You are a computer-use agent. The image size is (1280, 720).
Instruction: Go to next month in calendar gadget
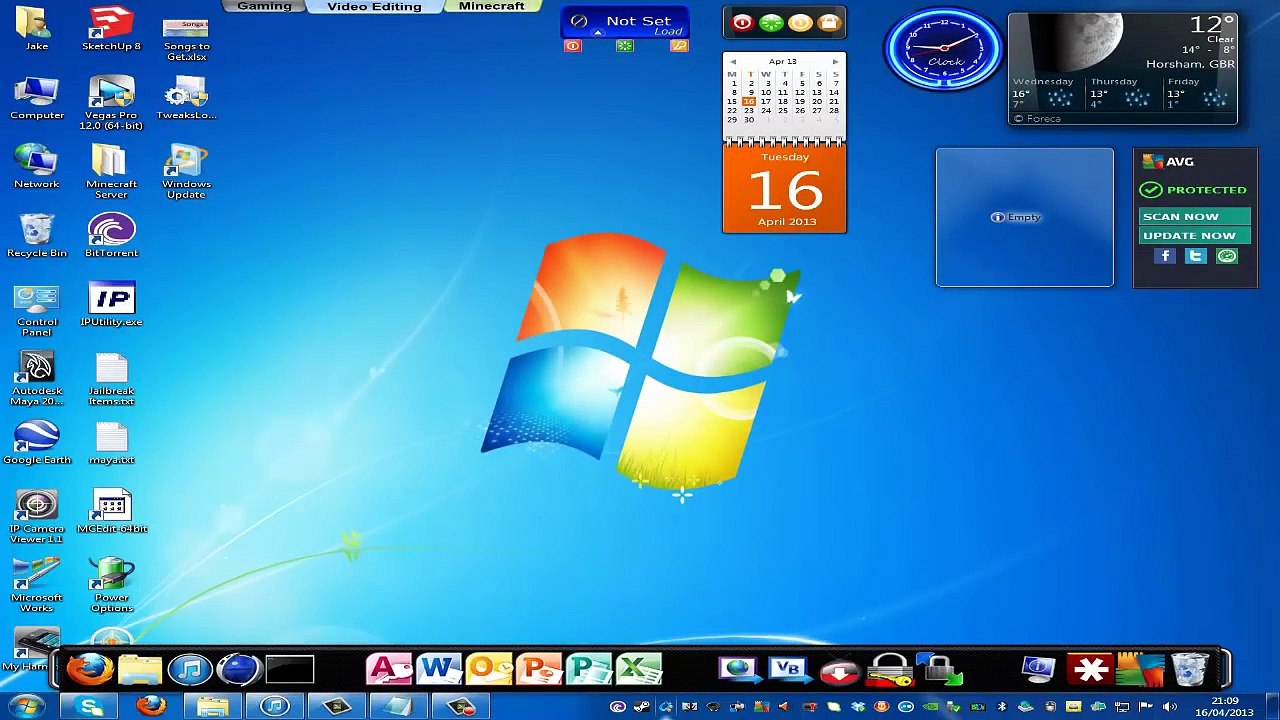(835, 62)
